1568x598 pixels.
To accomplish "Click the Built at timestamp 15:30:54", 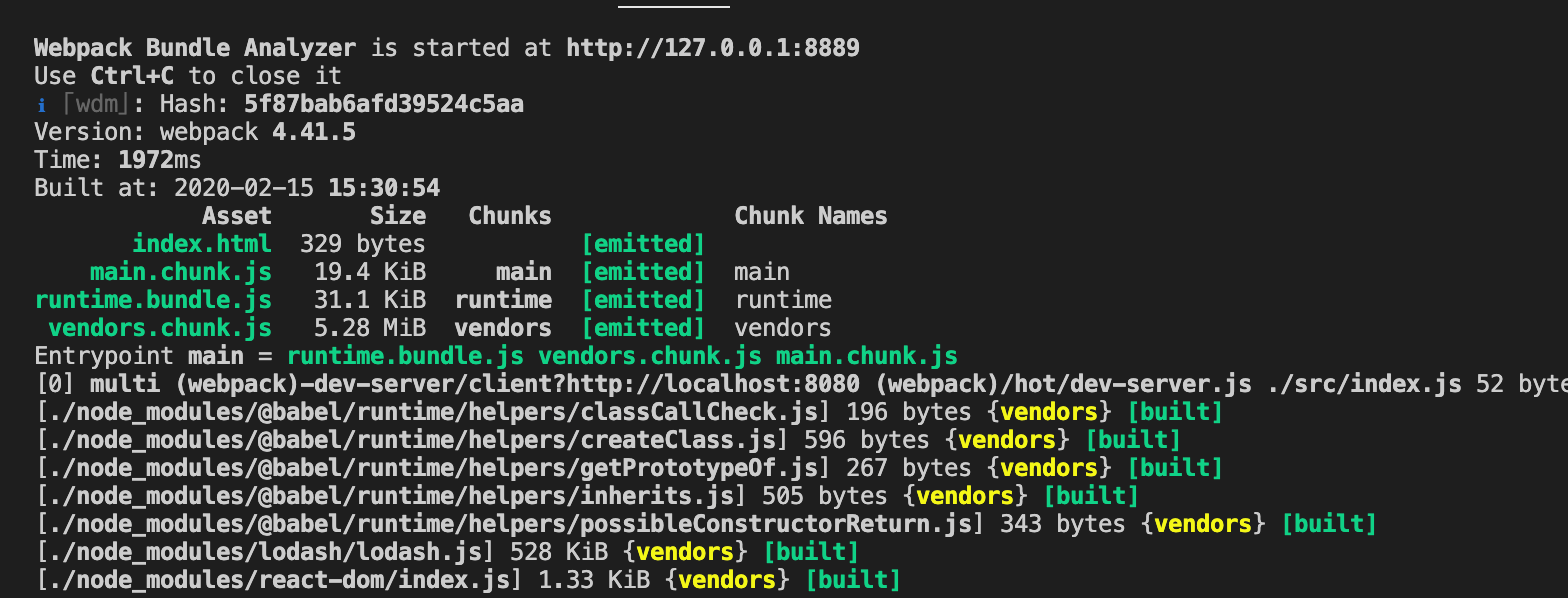I will coord(383,188).
